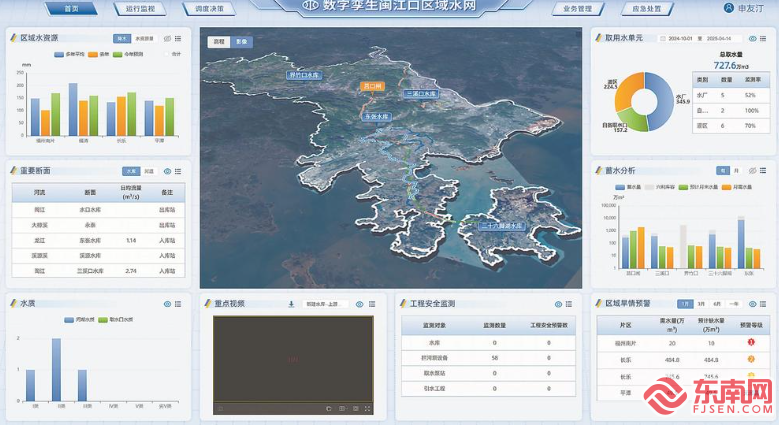Click the download icon in 重点视频 panel

[291, 303]
